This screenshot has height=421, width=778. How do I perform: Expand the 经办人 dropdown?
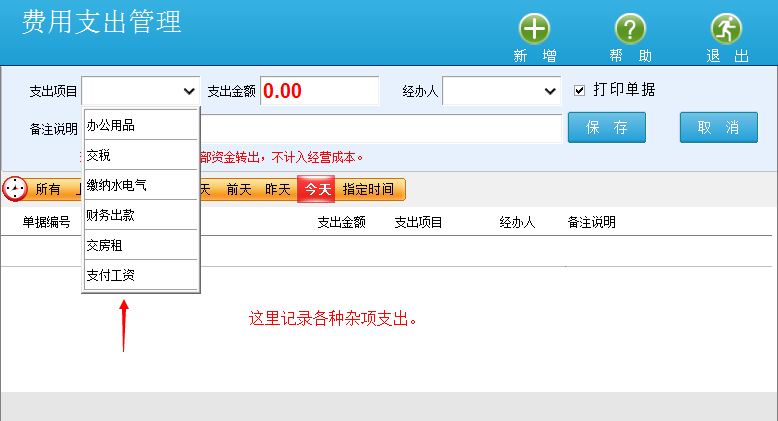point(550,91)
